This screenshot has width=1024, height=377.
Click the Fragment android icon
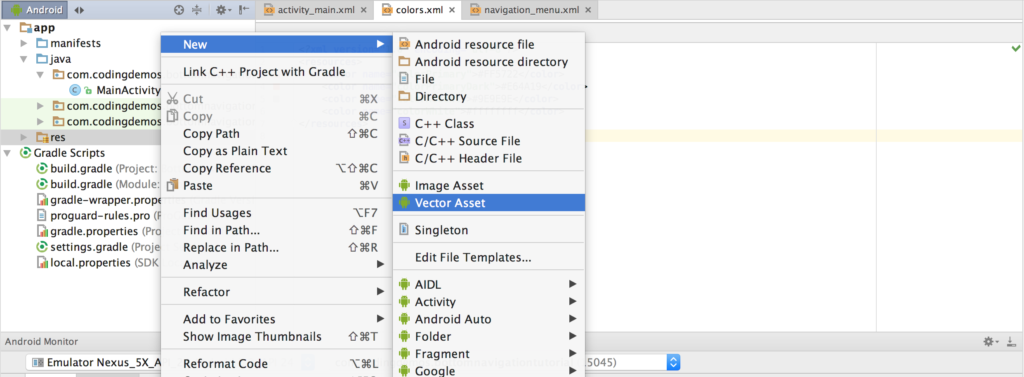[404, 353]
